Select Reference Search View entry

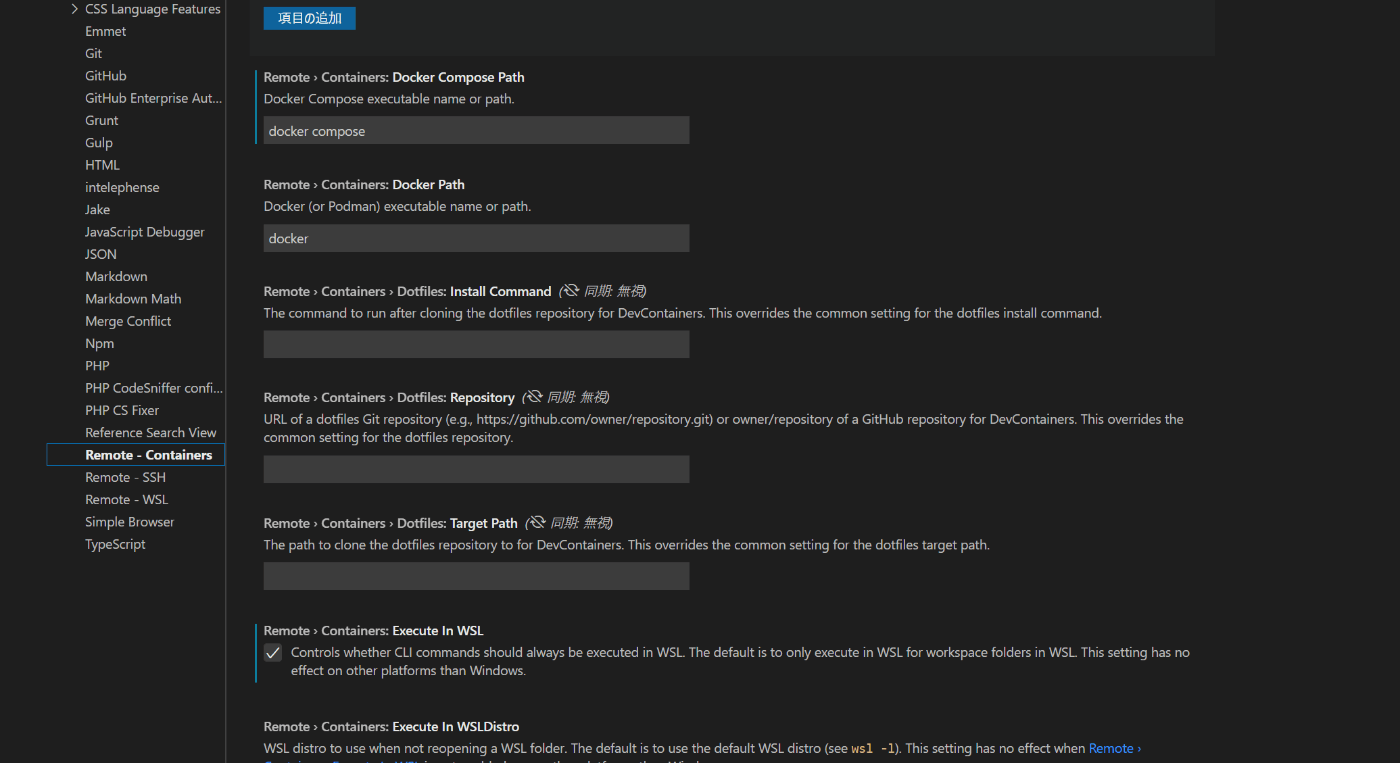tap(151, 433)
